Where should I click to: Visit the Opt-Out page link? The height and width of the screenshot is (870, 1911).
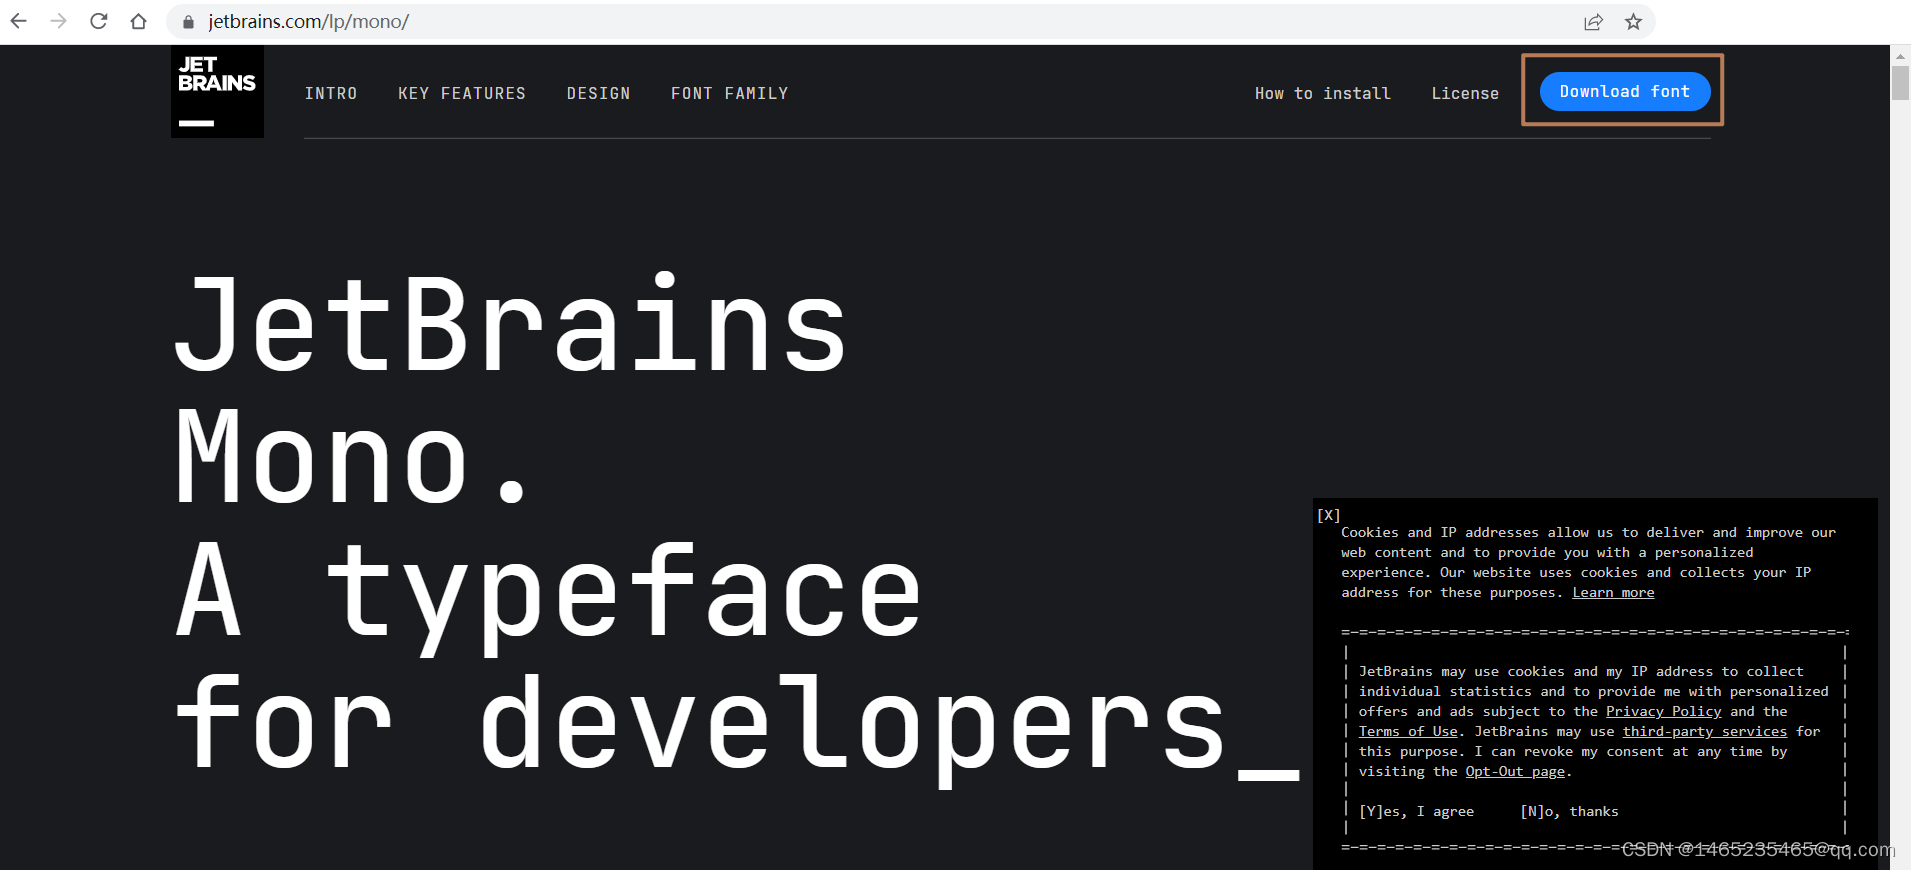point(1515,772)
